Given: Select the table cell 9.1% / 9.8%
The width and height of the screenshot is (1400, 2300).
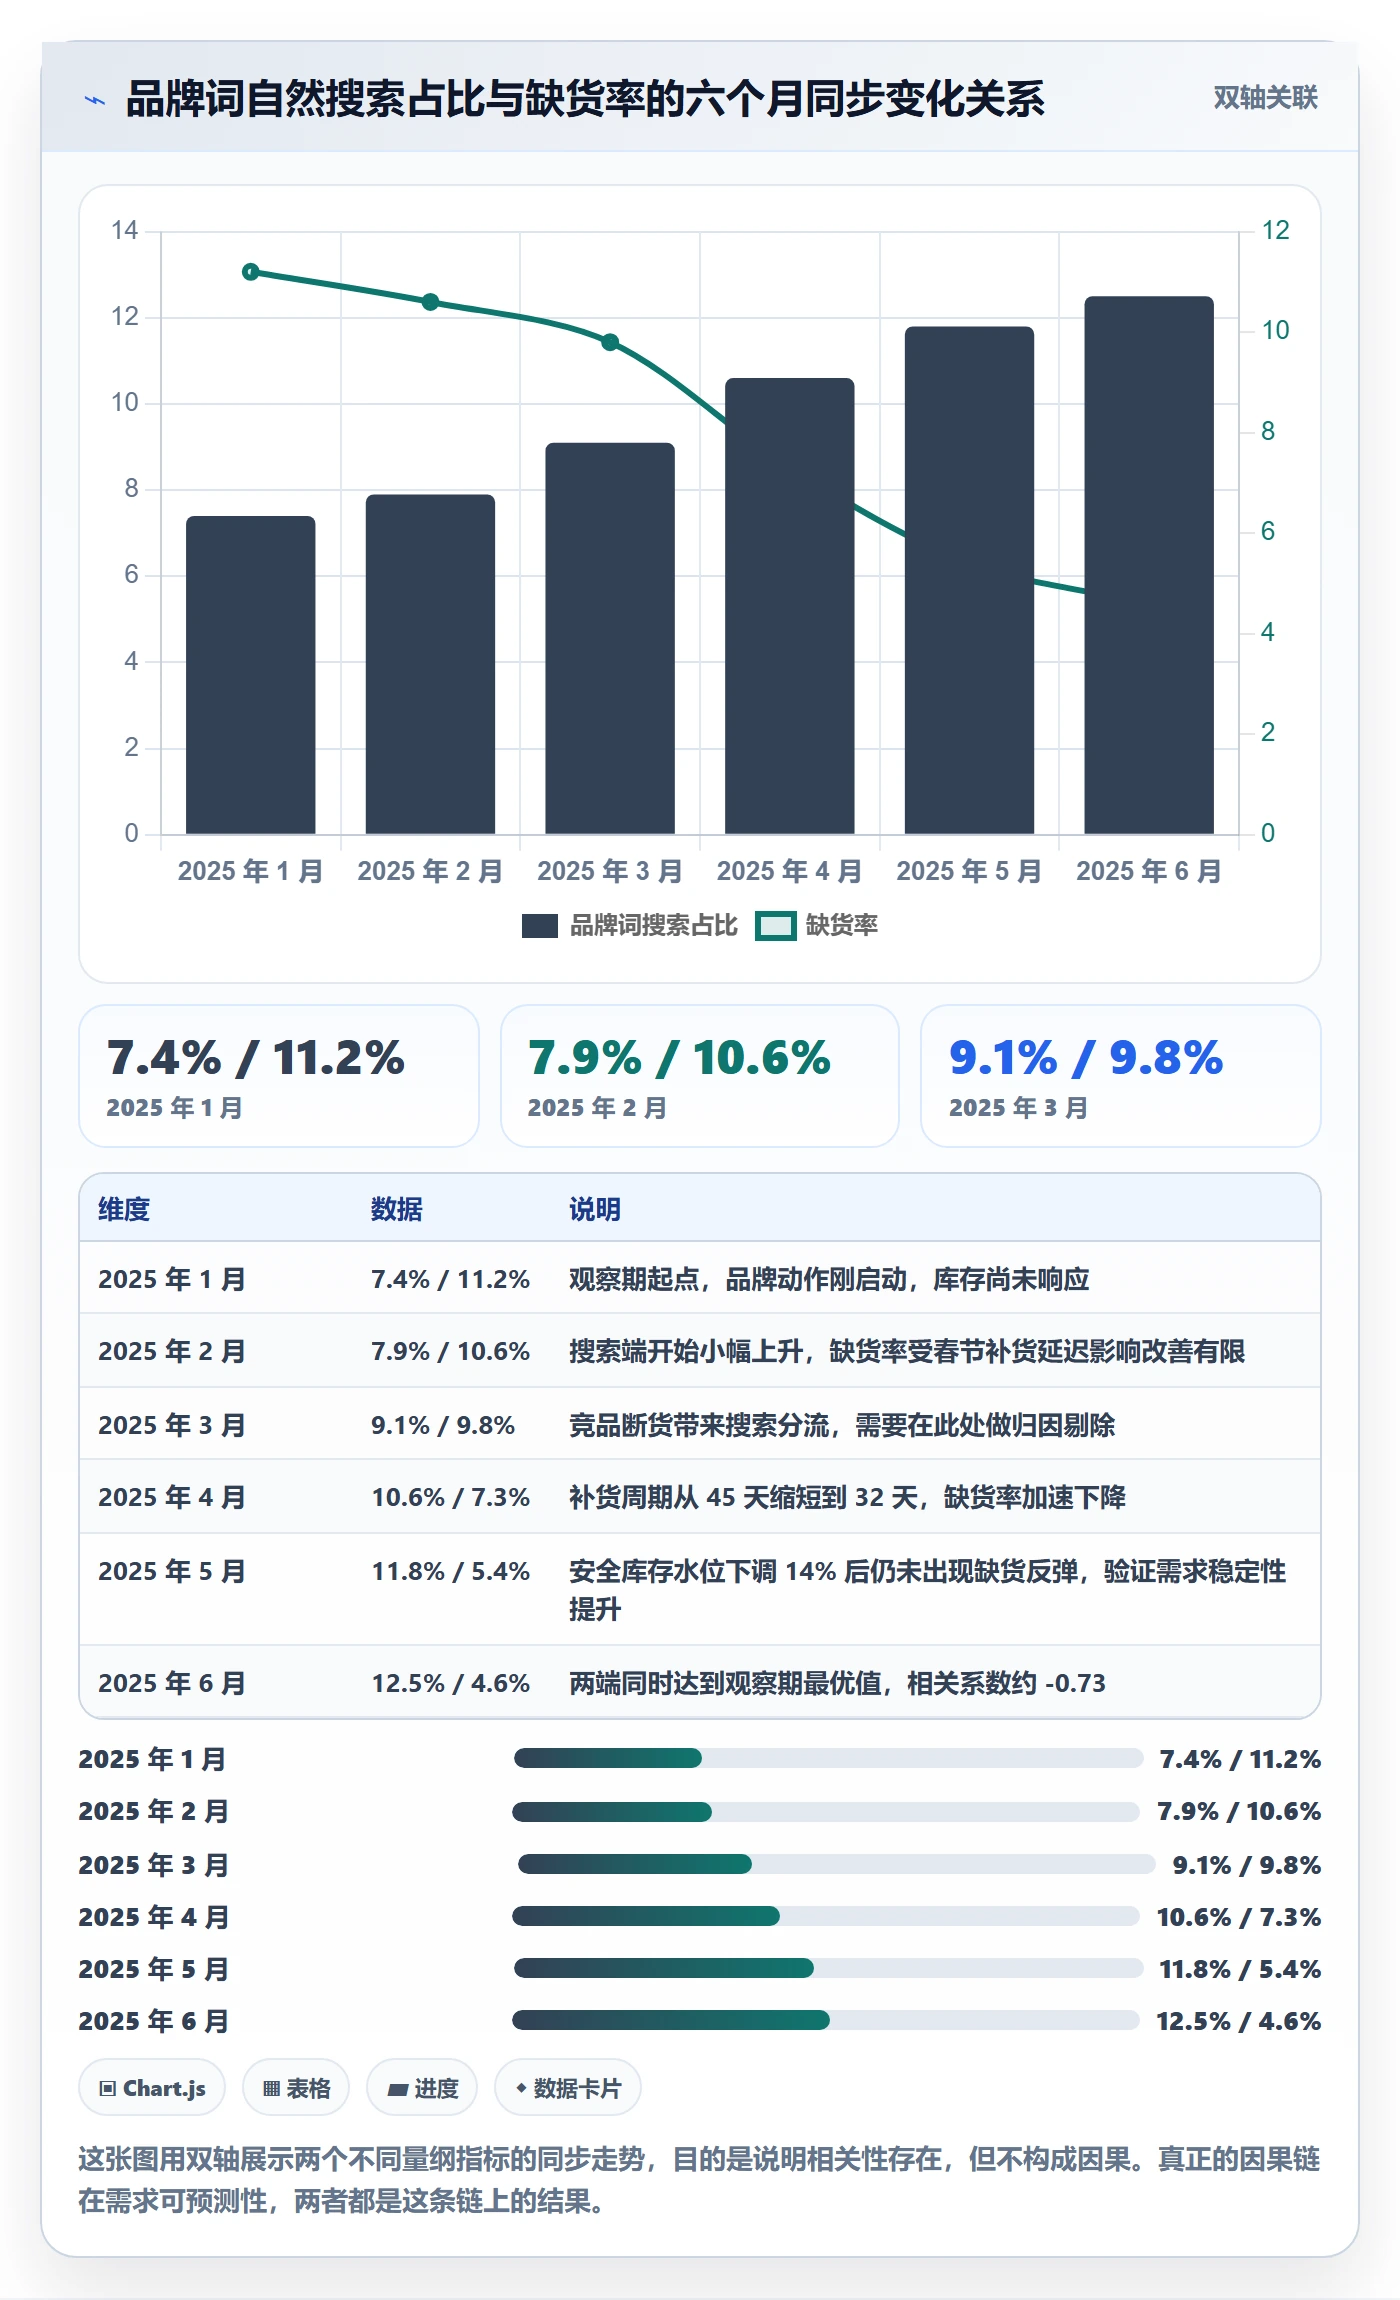Looking at the screenshot, I should point(443,1425).
